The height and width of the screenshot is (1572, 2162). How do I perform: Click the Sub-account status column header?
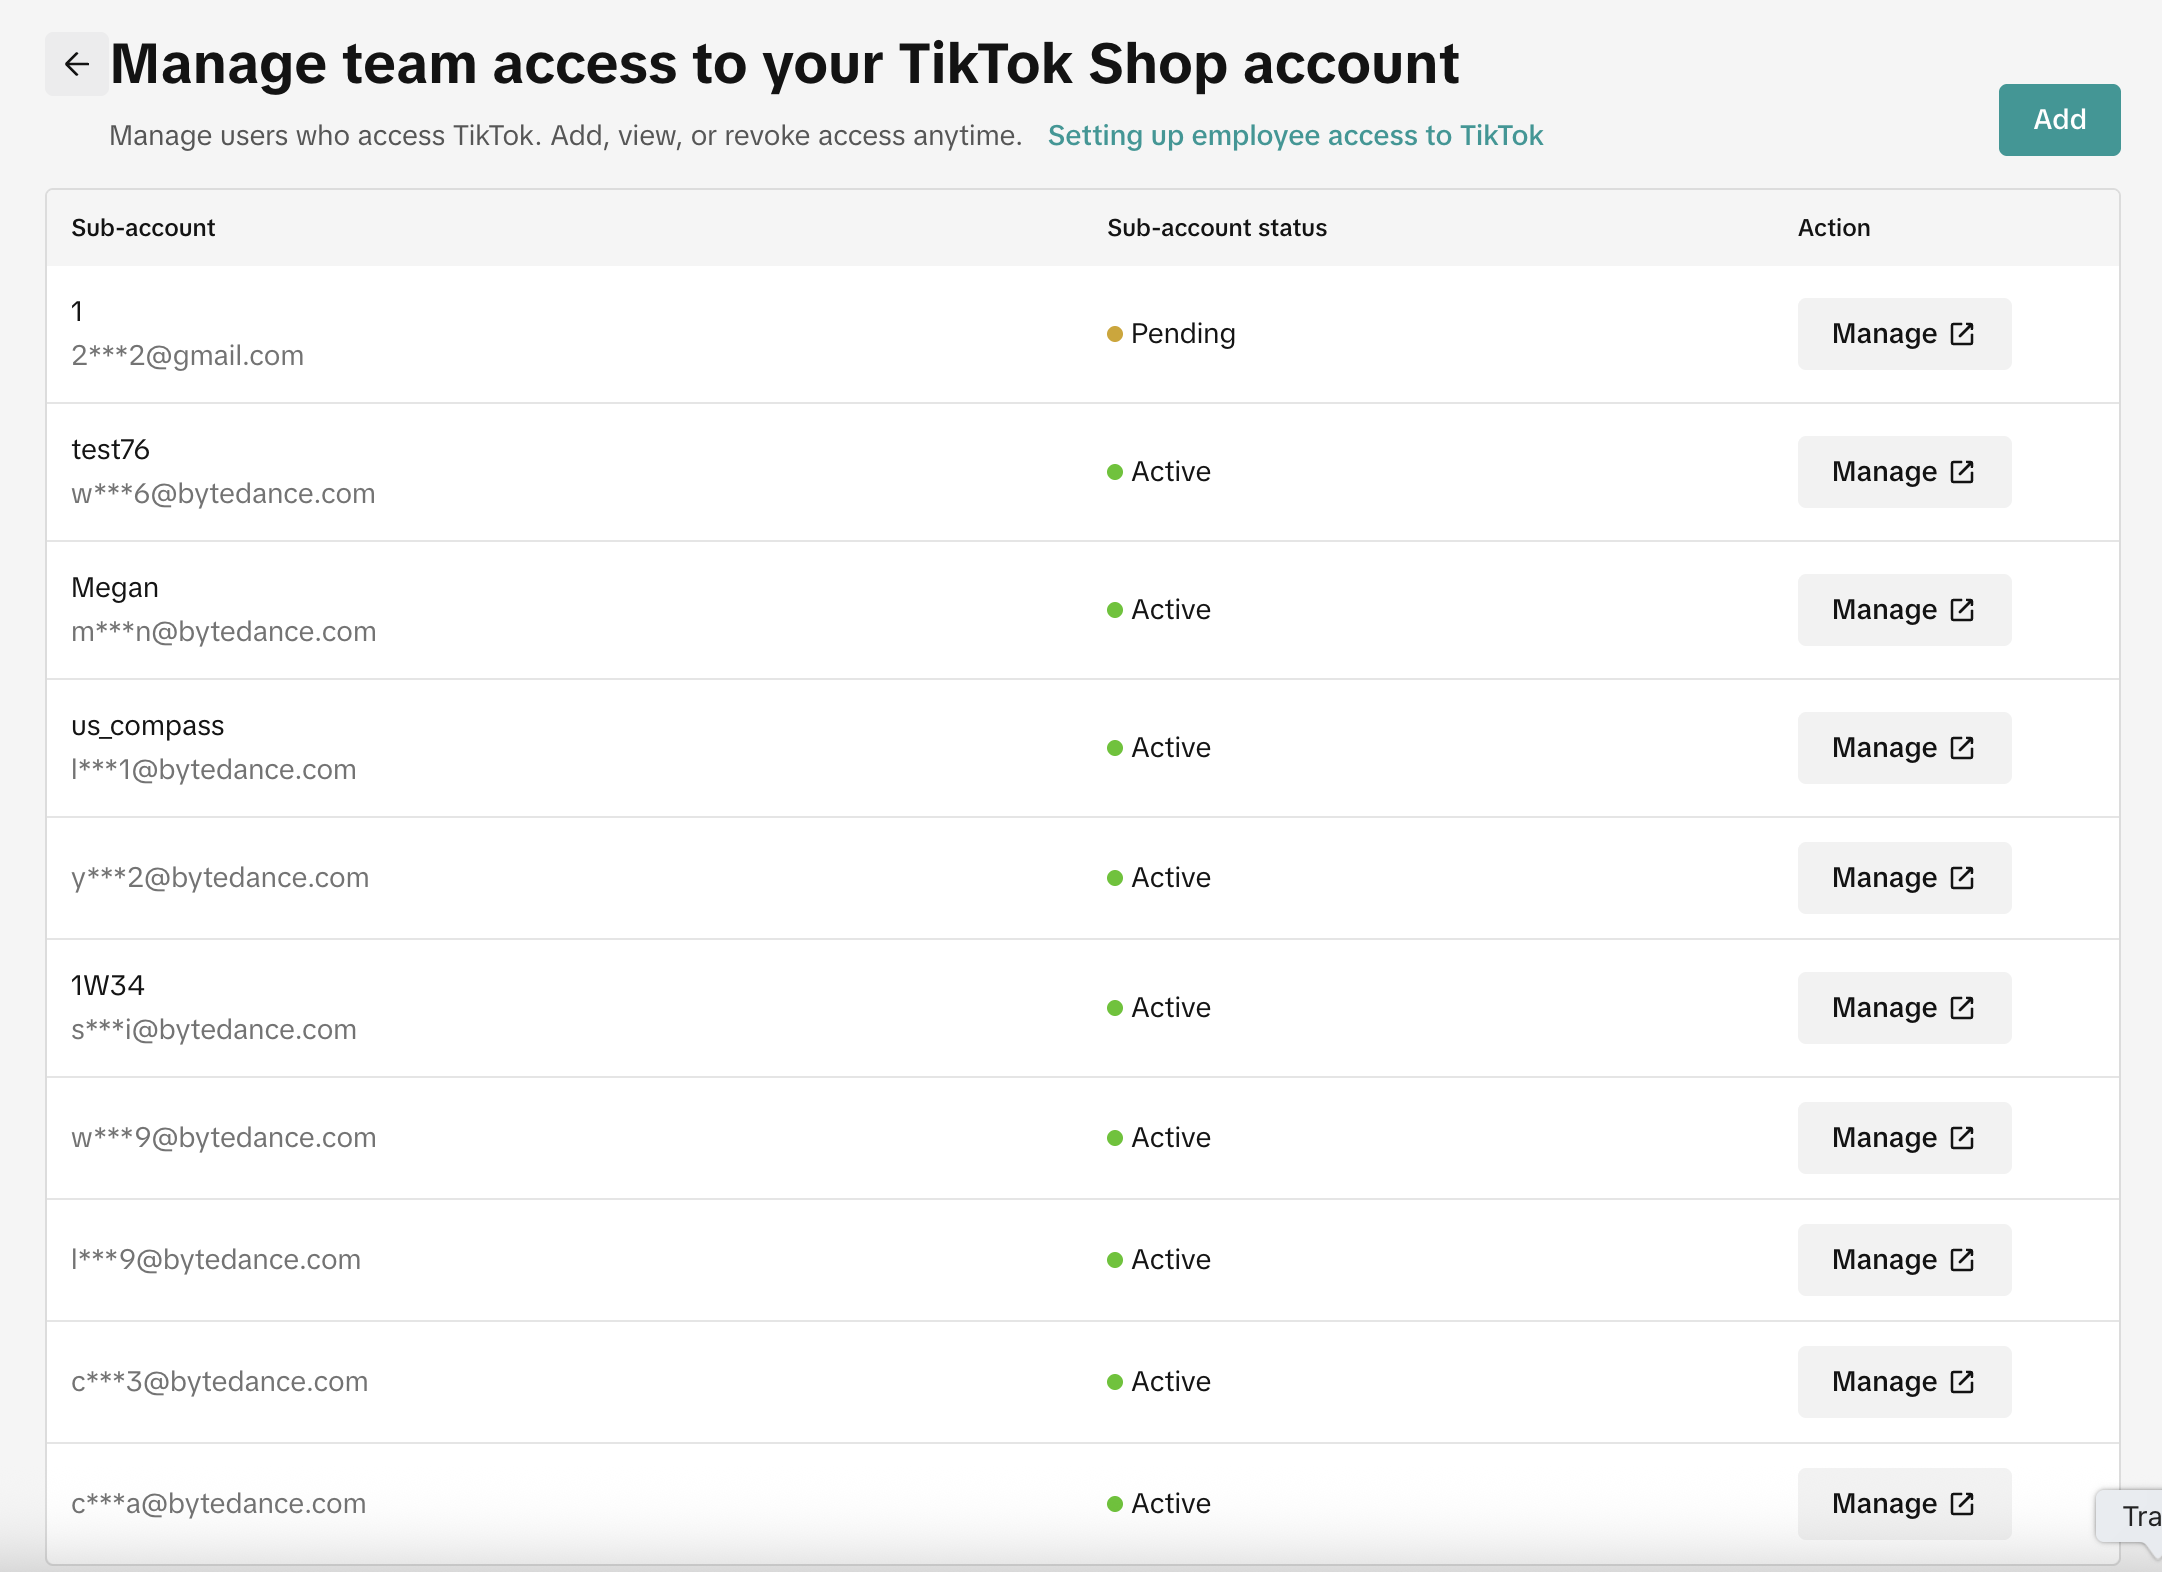(x=1216, y=228)
